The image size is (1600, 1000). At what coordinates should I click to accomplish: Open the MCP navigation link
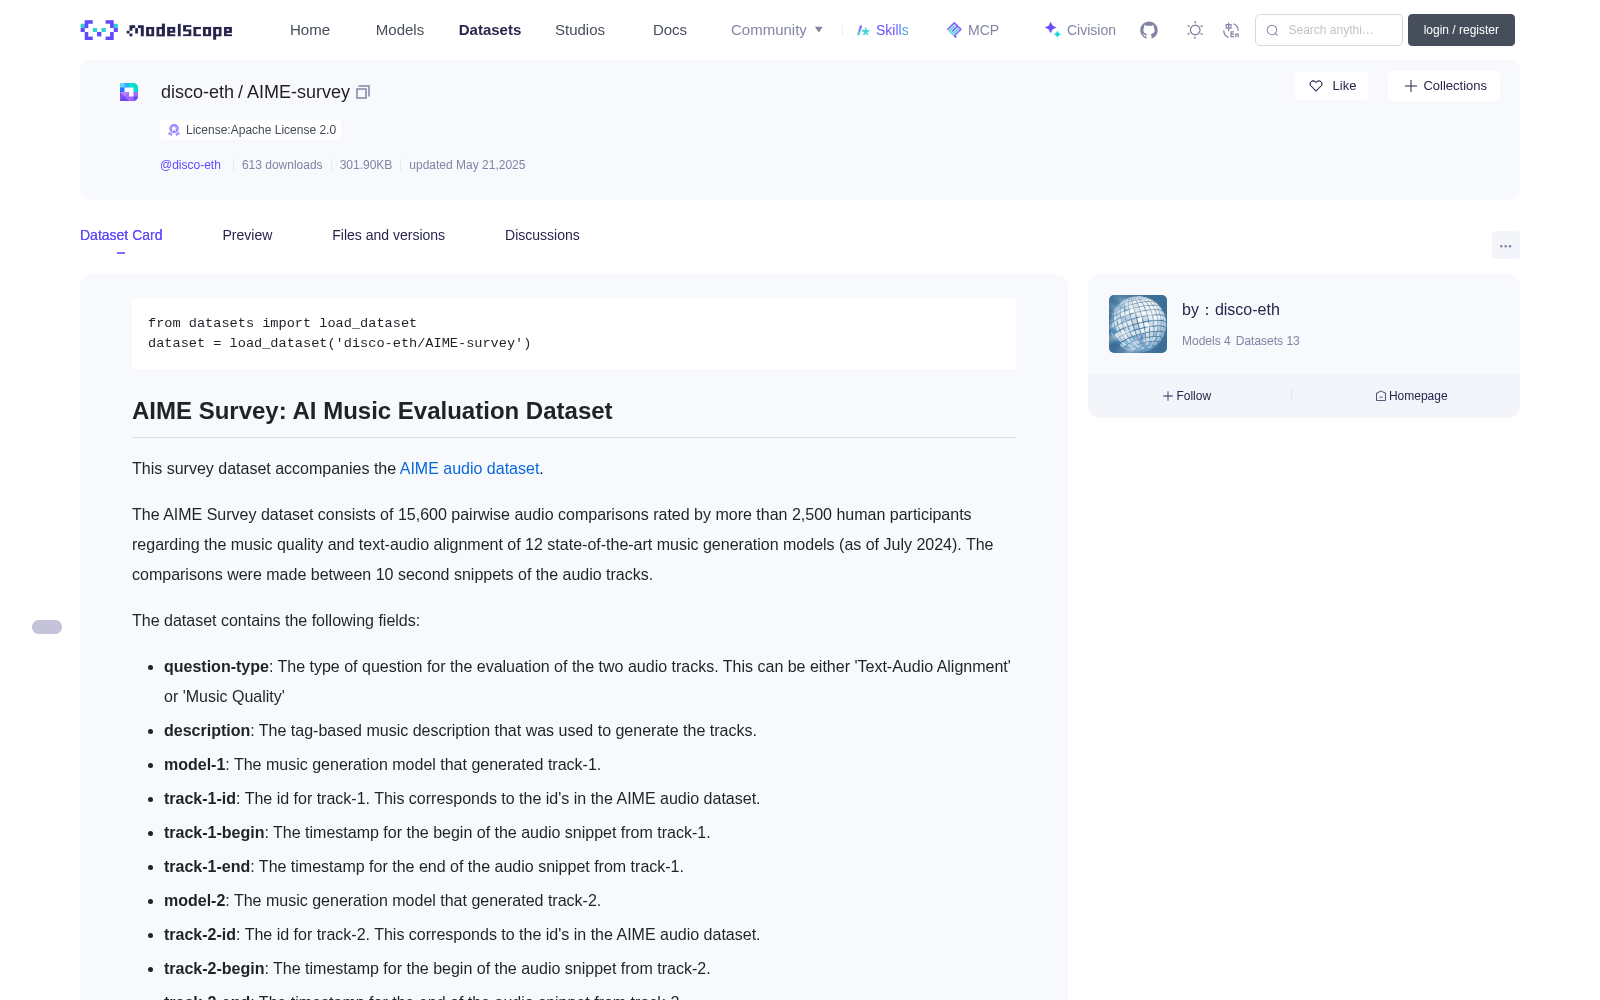[x=973, y=30]
